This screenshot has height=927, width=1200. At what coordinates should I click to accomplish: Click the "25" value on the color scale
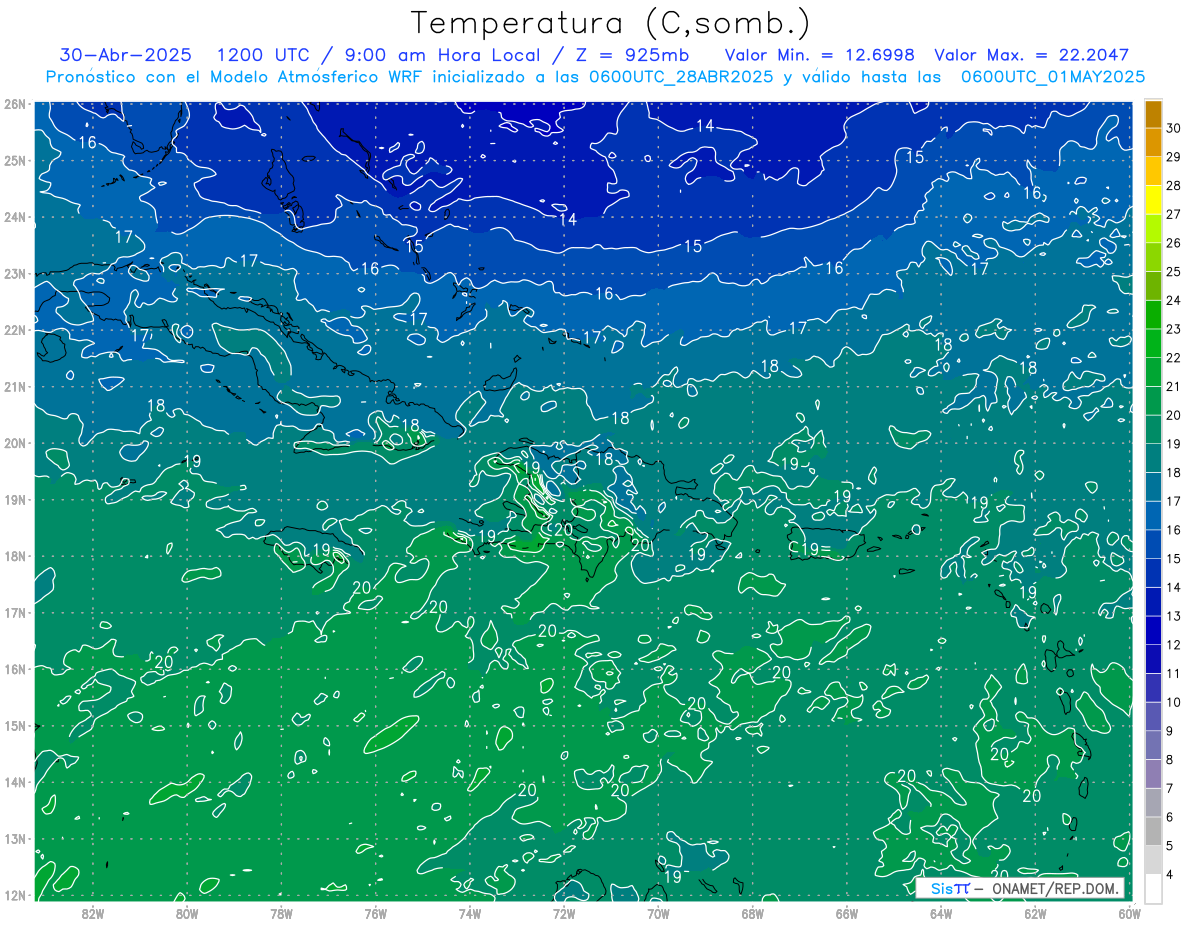1174,272
